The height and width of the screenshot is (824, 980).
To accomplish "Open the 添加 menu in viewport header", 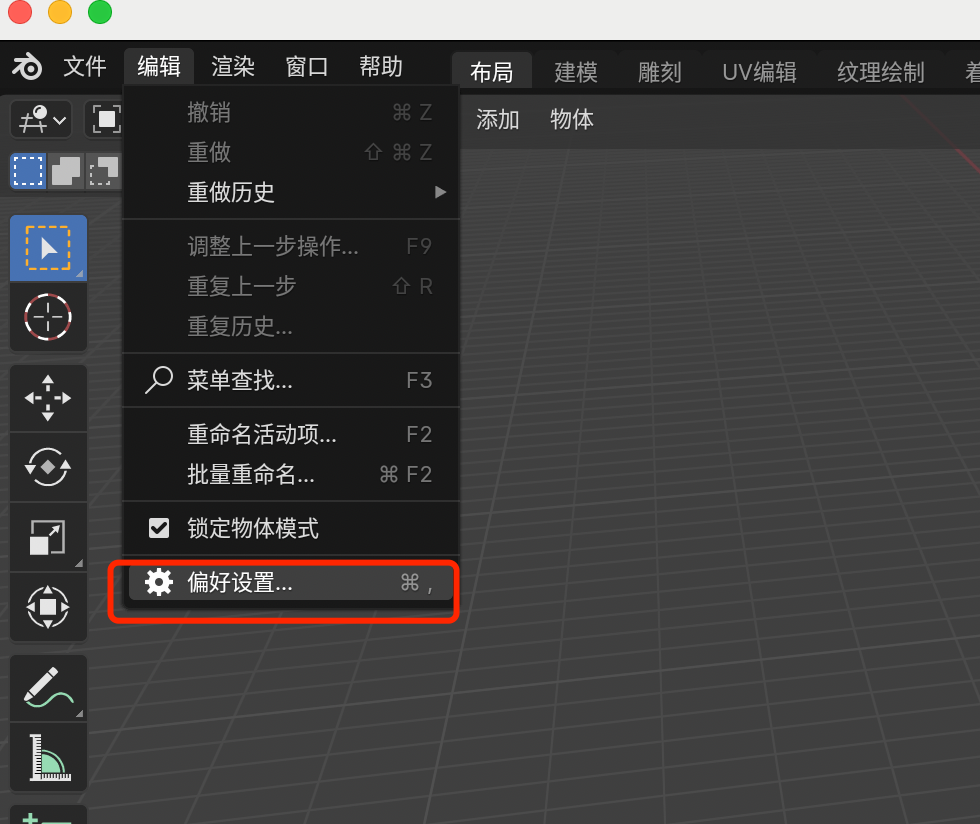I will [x=498, y=120].
